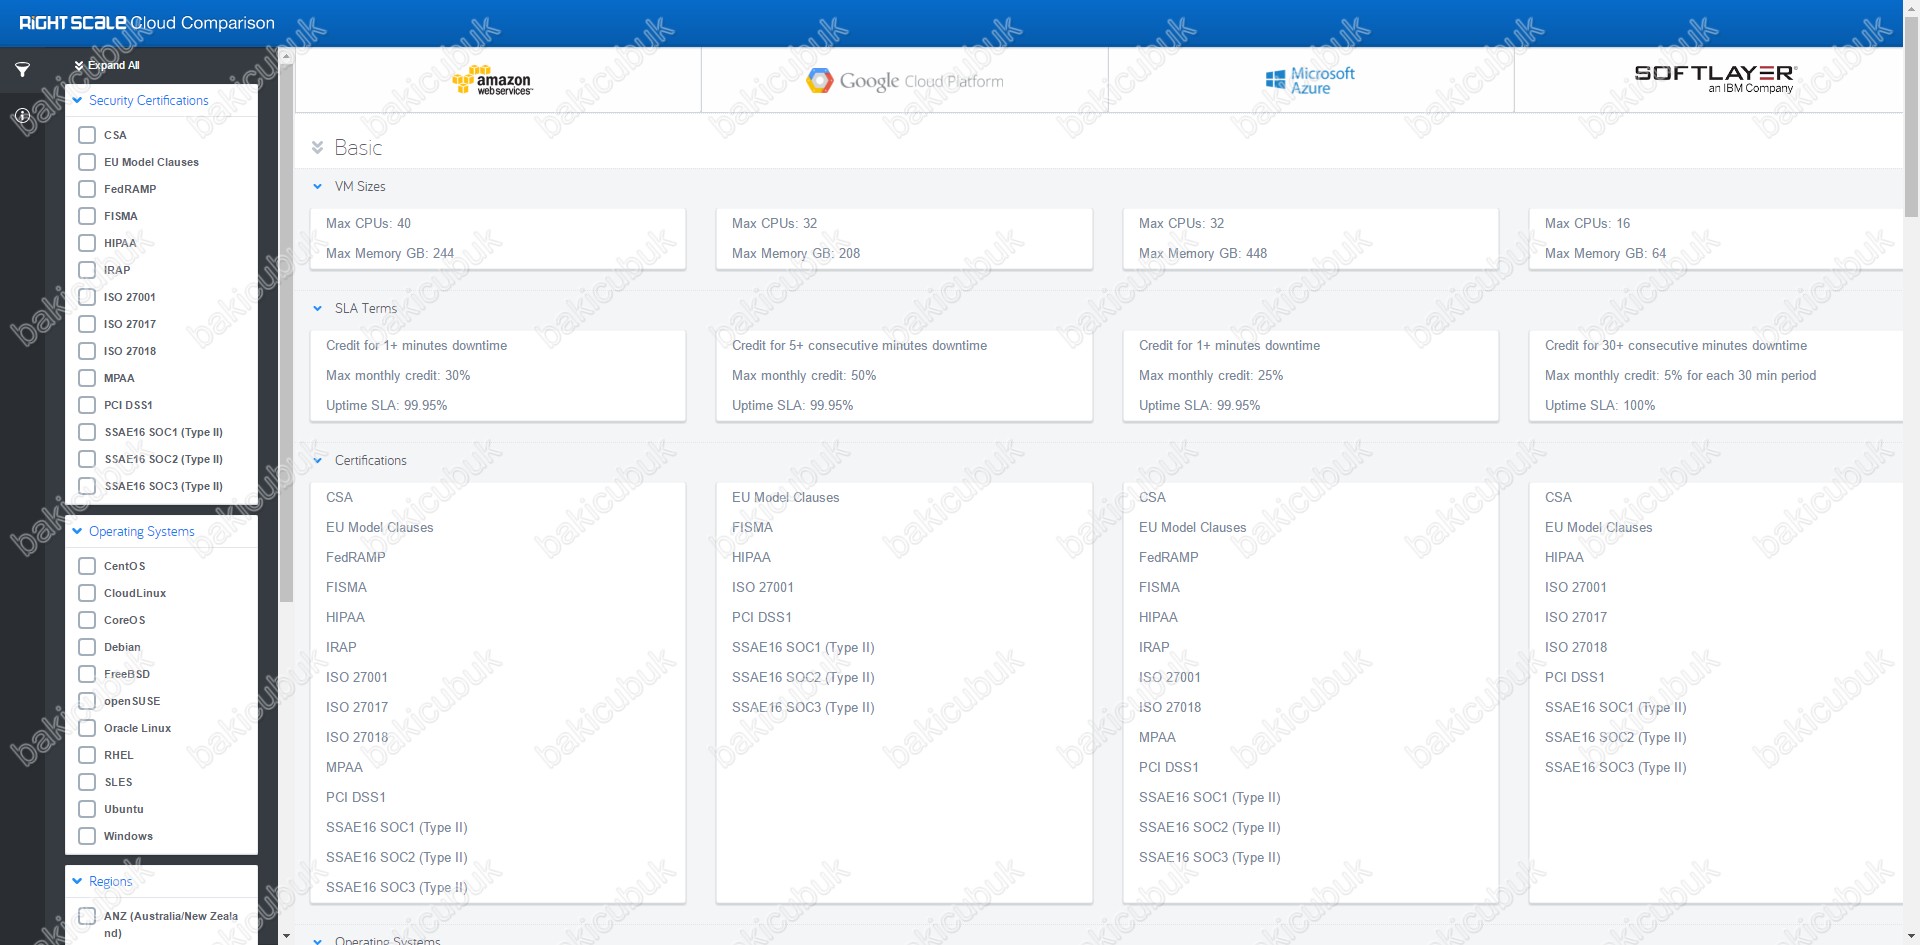This screenshot has height=945, width=1920.
Task: Click 'Credit for 5+ consecutive minutes downtime'
Action: pos(859,345)
